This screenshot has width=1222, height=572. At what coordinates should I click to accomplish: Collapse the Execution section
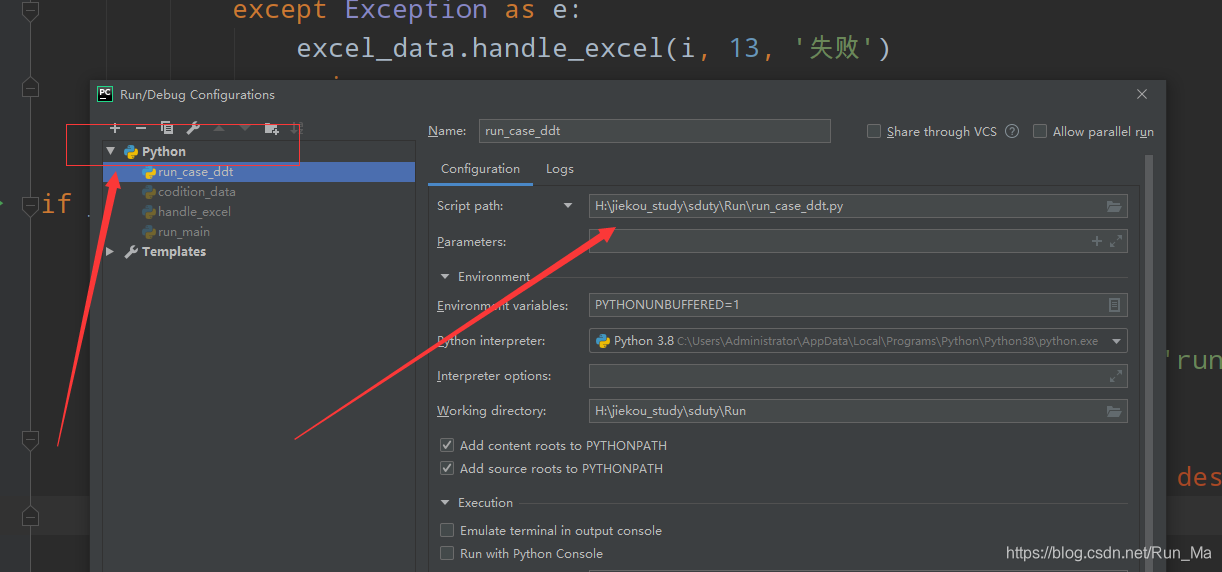click(445, 503)
